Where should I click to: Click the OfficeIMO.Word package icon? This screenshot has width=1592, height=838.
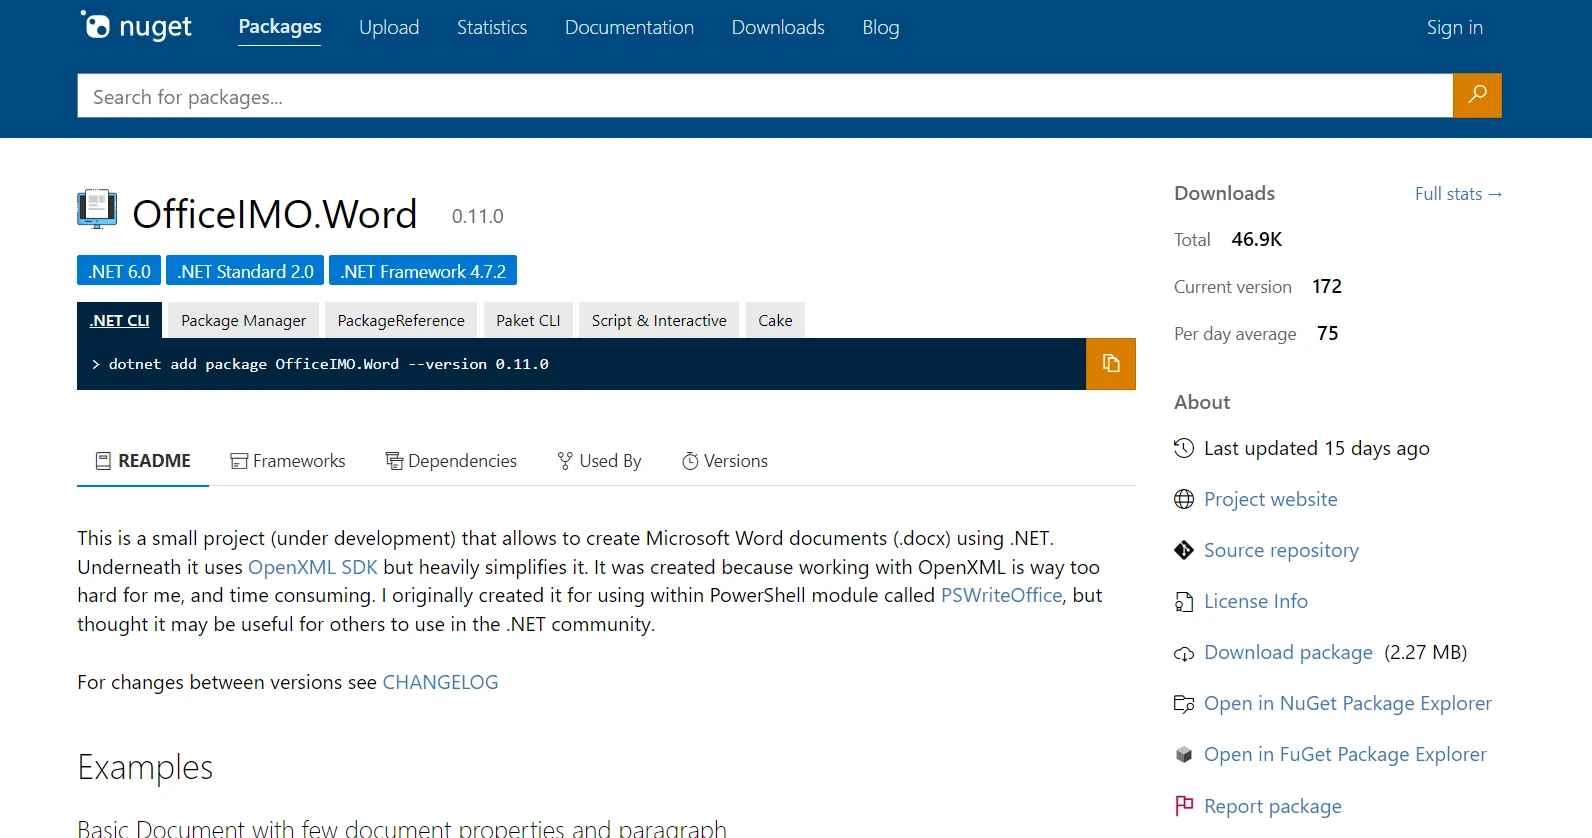pos(97,210)
